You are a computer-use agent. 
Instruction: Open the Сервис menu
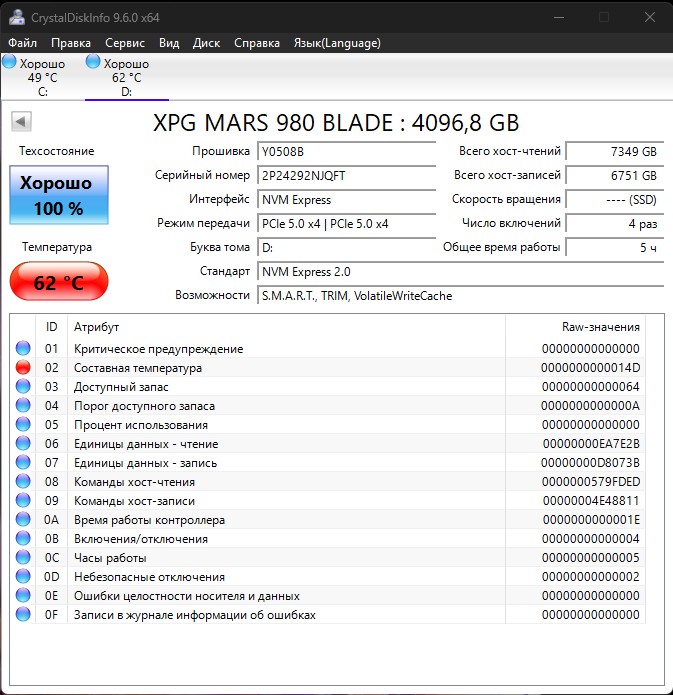pos(125,43)
